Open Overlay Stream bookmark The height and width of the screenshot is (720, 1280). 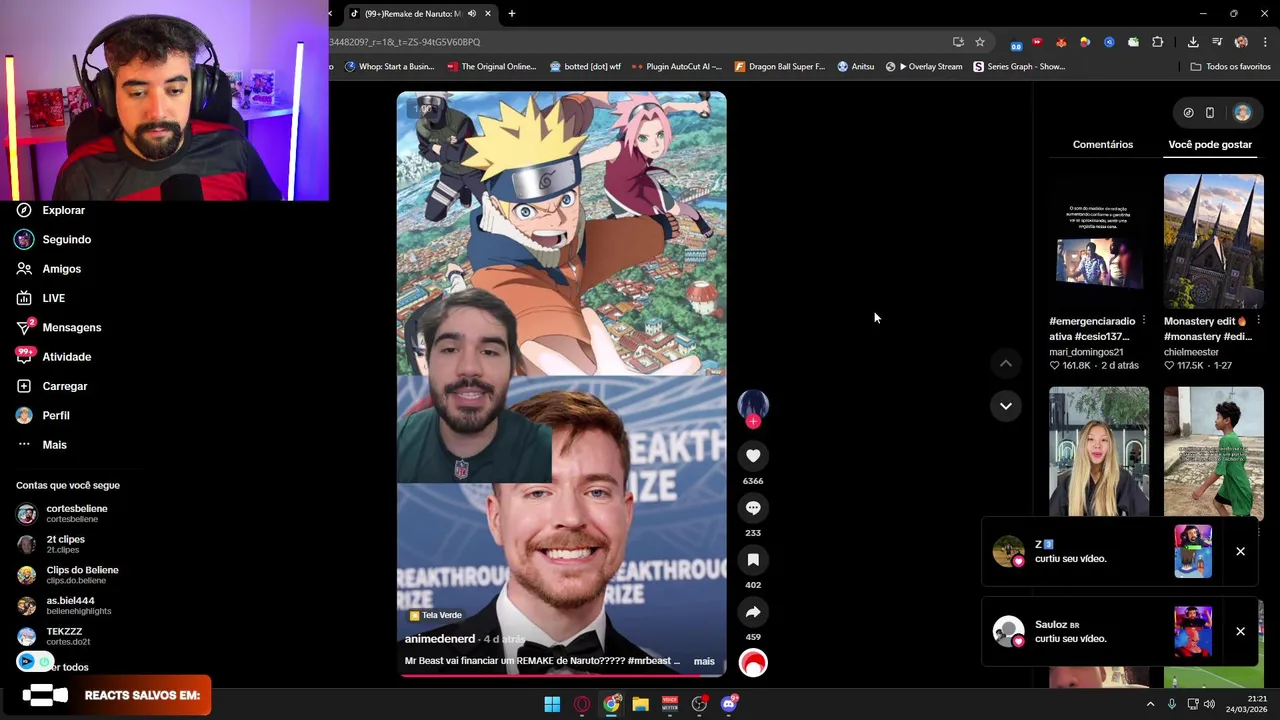[924, 67]
